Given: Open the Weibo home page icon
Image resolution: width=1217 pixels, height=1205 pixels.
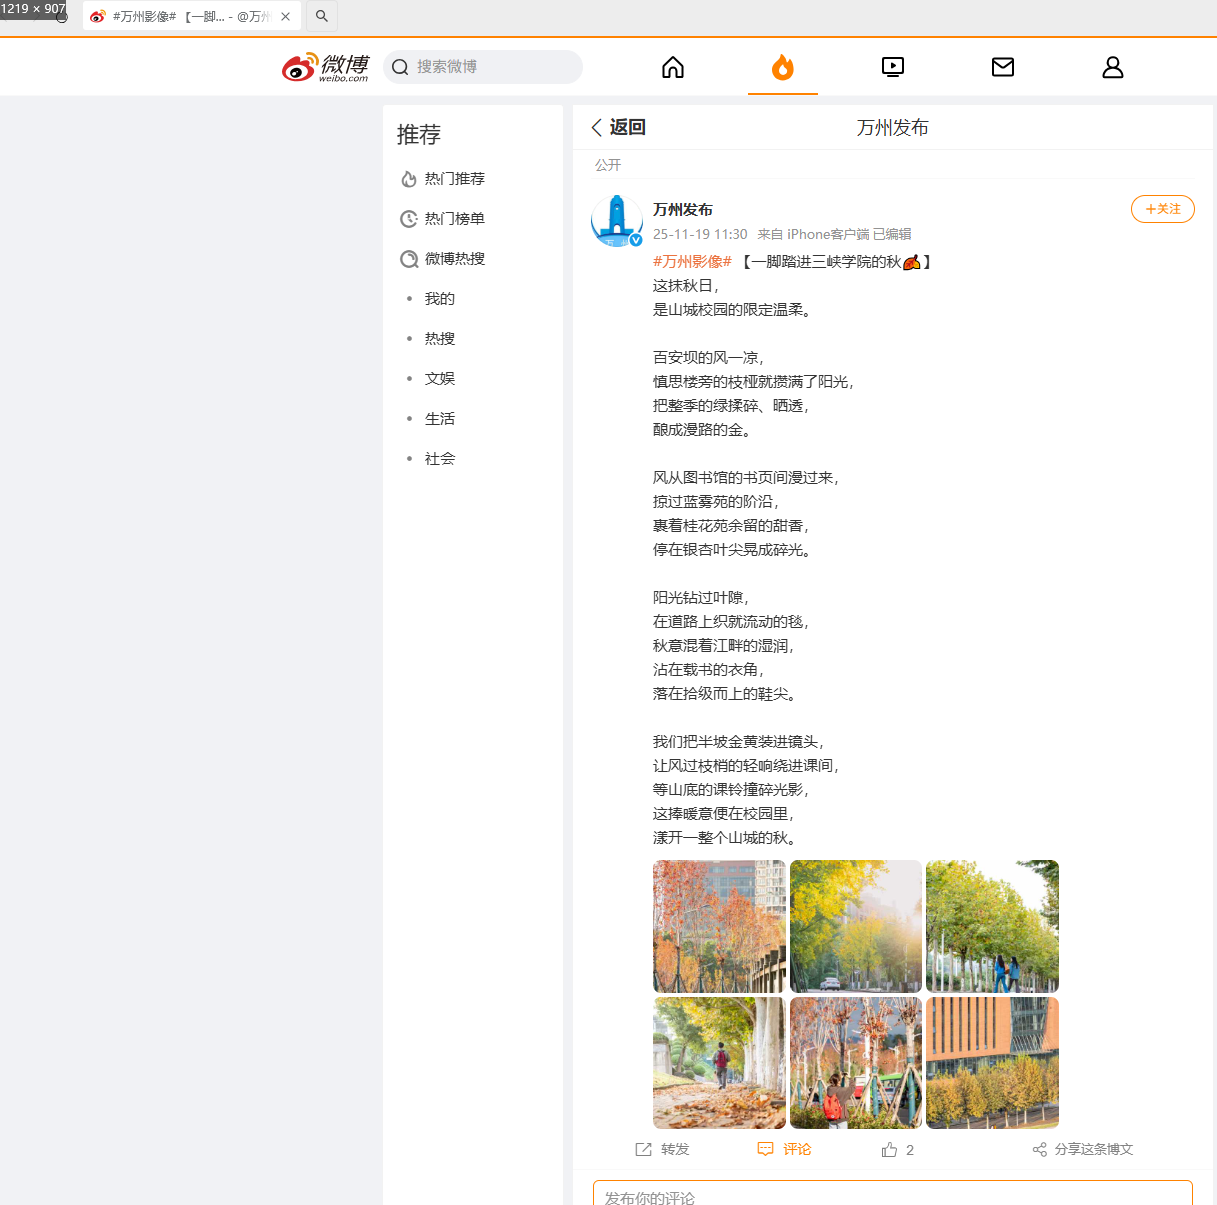Looking at the screenshot, I should (x=673, y=67).
